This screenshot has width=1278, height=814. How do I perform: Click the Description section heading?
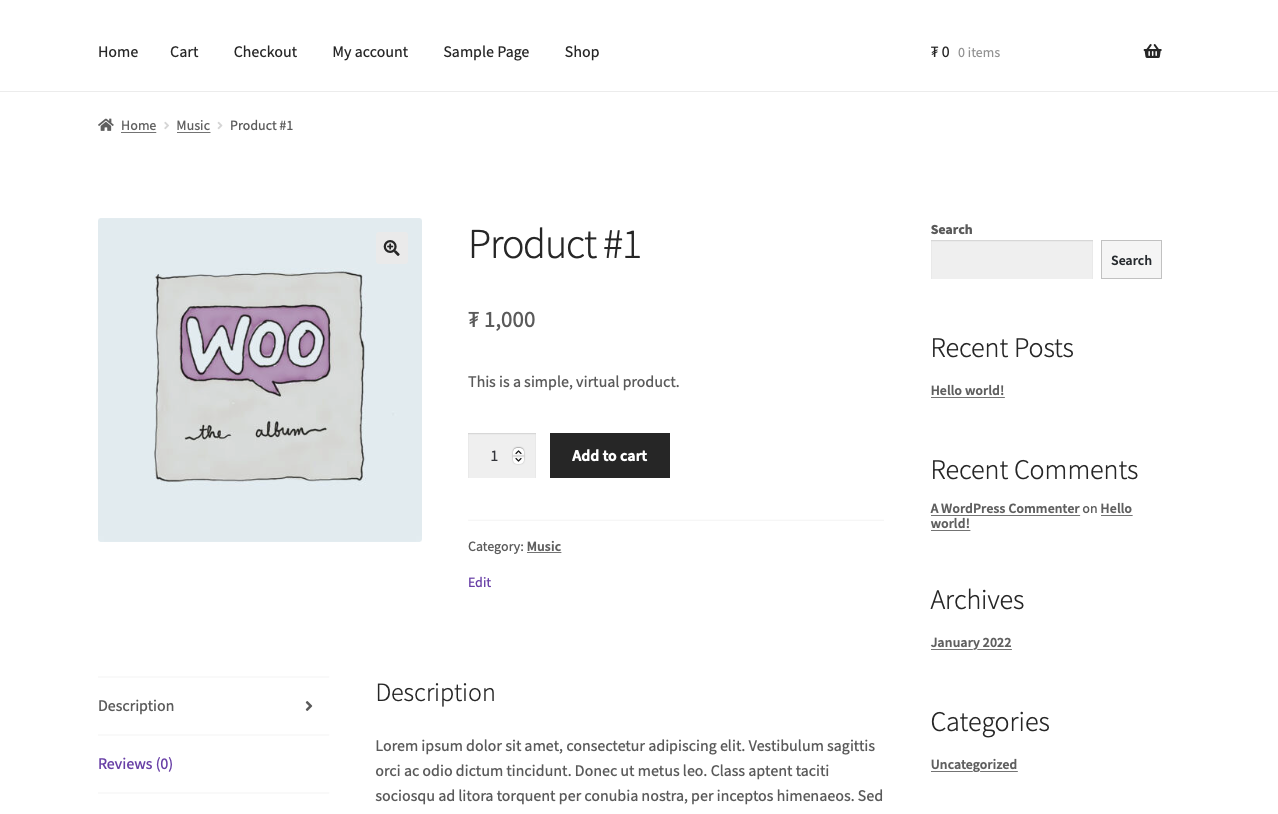point(435,692)
